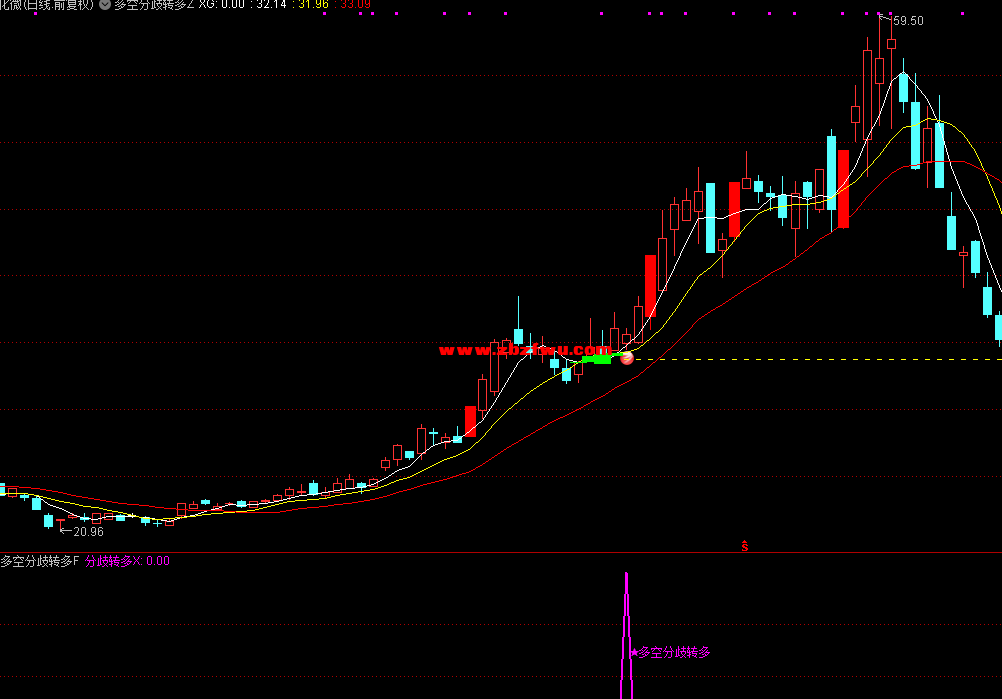Viewport: 1002px width, 699px height.
Task: Click the green signal bar on chart
Action: 599,359
